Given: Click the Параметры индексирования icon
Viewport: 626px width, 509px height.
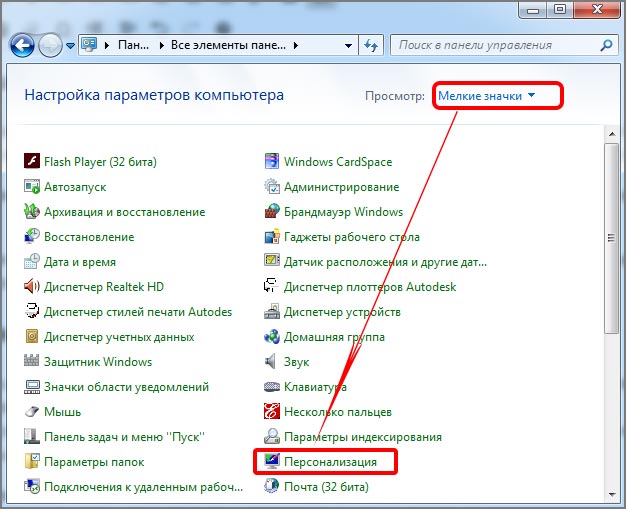Looking at the screenshot, I should 272,437.
